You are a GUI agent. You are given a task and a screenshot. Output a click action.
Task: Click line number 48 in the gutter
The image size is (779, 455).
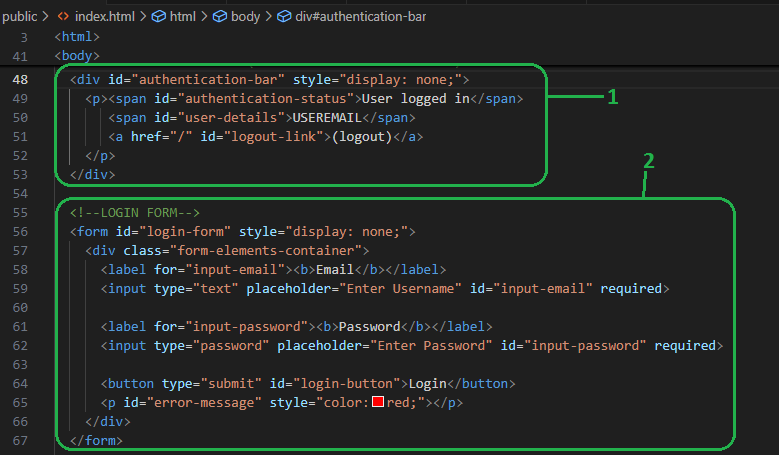[x=20, y=79]
